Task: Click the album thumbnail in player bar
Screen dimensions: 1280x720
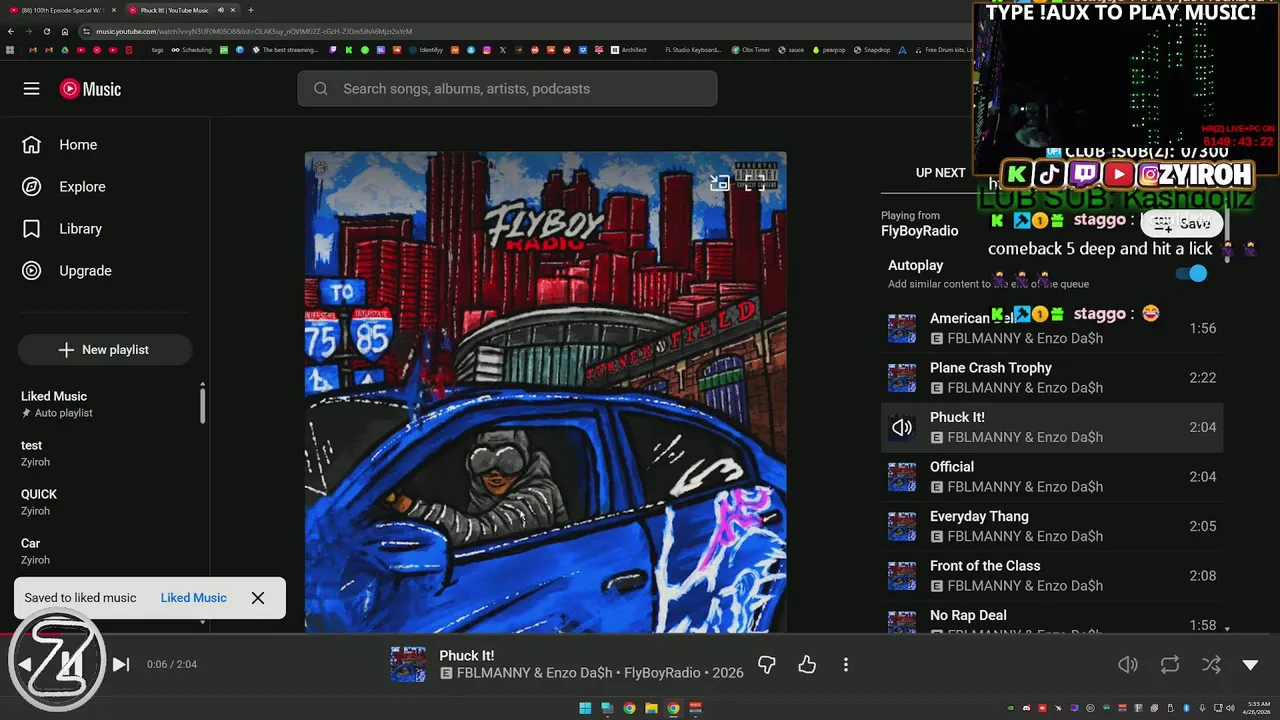Action: [408, 665]
